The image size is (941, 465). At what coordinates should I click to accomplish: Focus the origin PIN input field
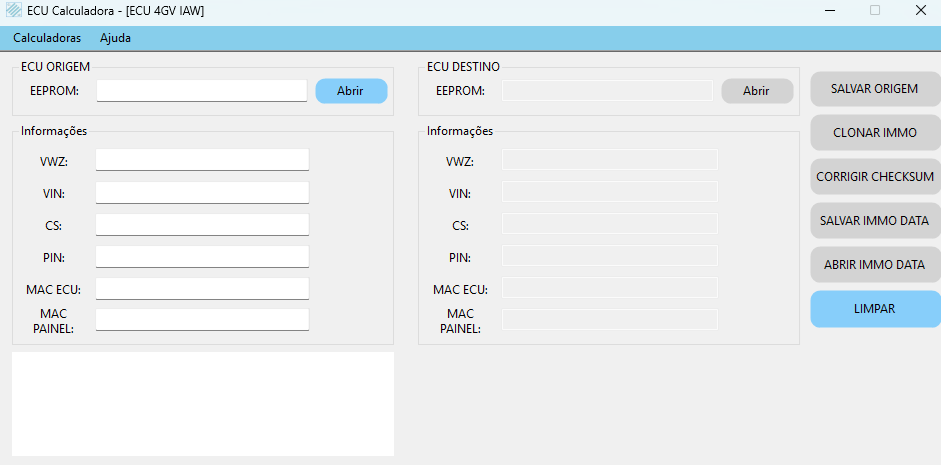202,256
